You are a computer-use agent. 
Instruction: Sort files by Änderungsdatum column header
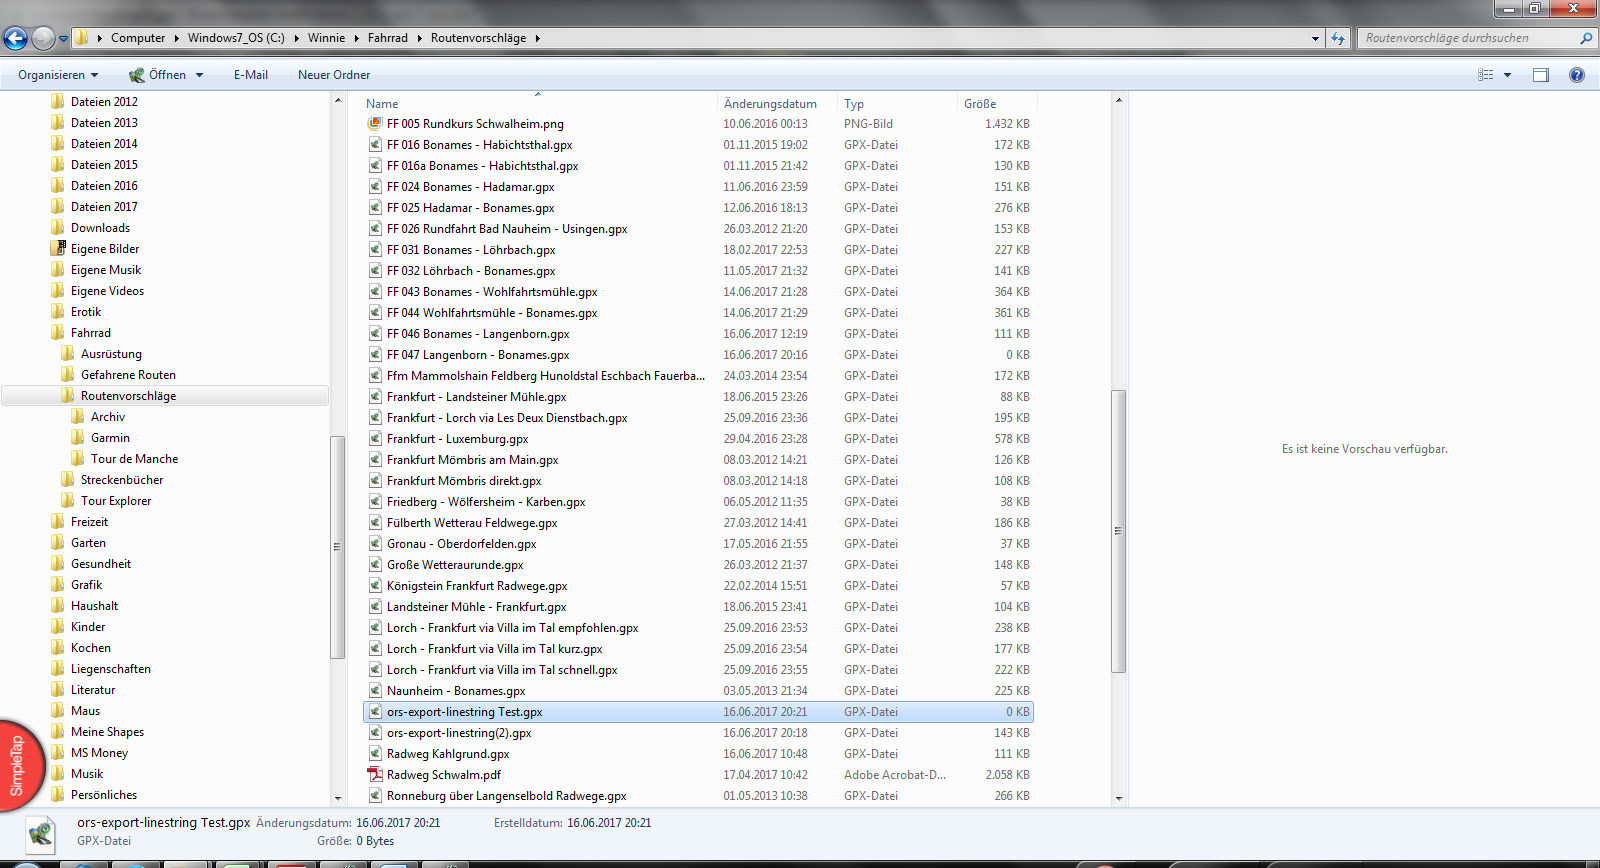click(770, 104)
